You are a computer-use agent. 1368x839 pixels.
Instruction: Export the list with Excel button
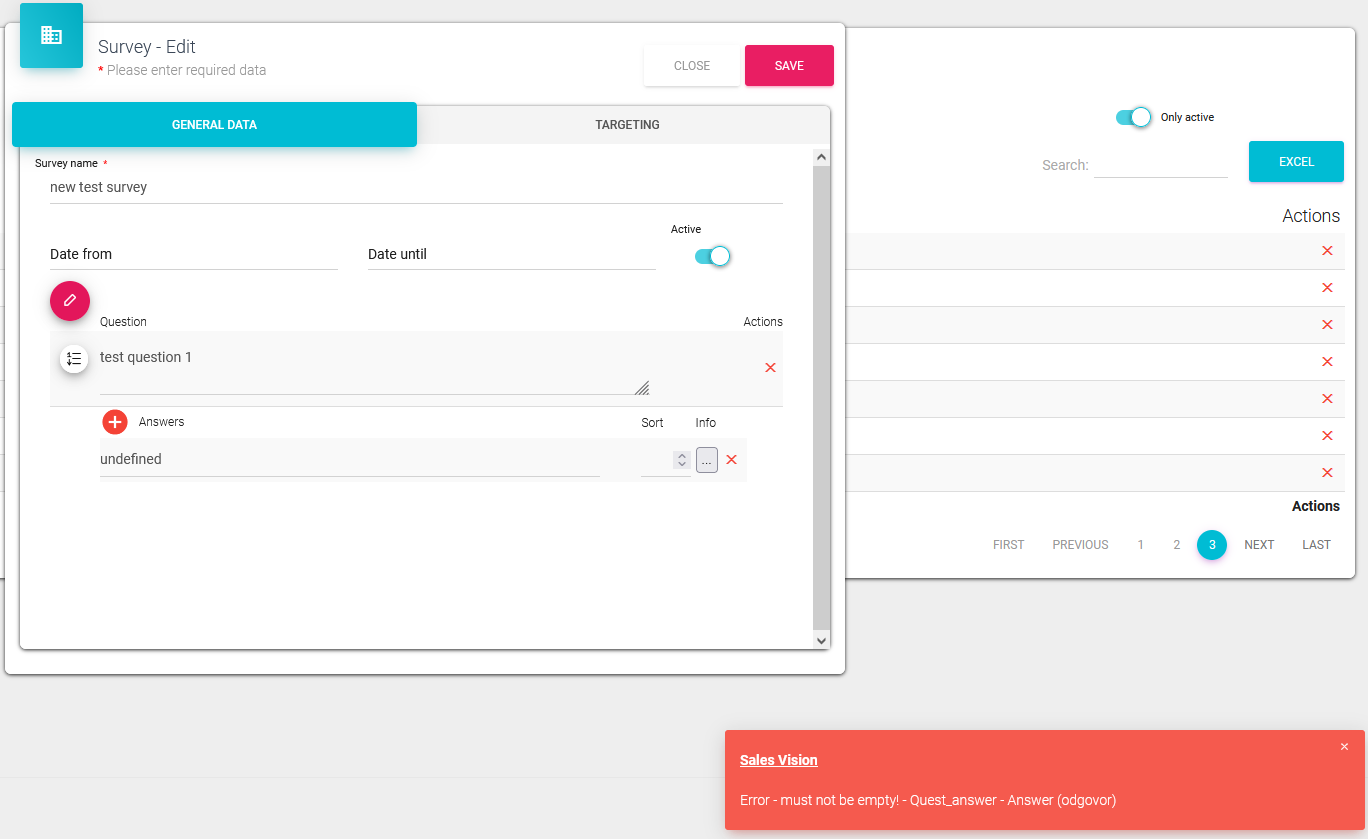(x=1295, y=162)
